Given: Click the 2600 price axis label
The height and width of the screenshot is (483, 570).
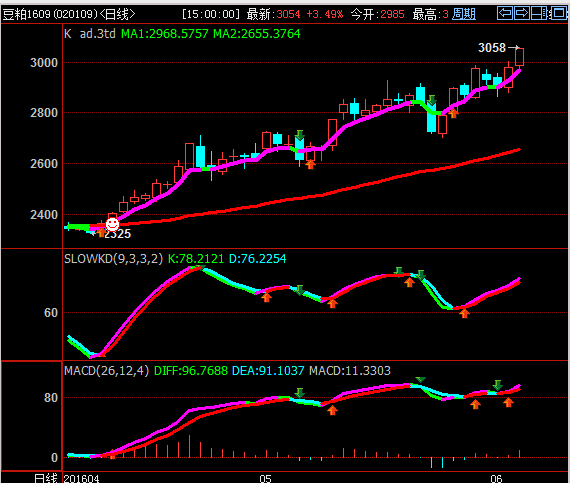Looking at the screenshot, I should tap(44, 164).
